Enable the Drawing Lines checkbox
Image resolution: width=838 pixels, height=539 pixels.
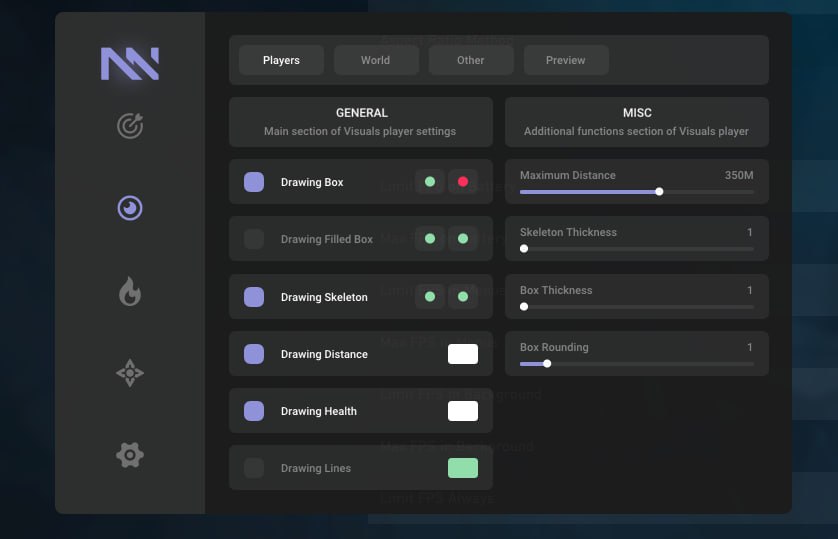tap(254, 468)
